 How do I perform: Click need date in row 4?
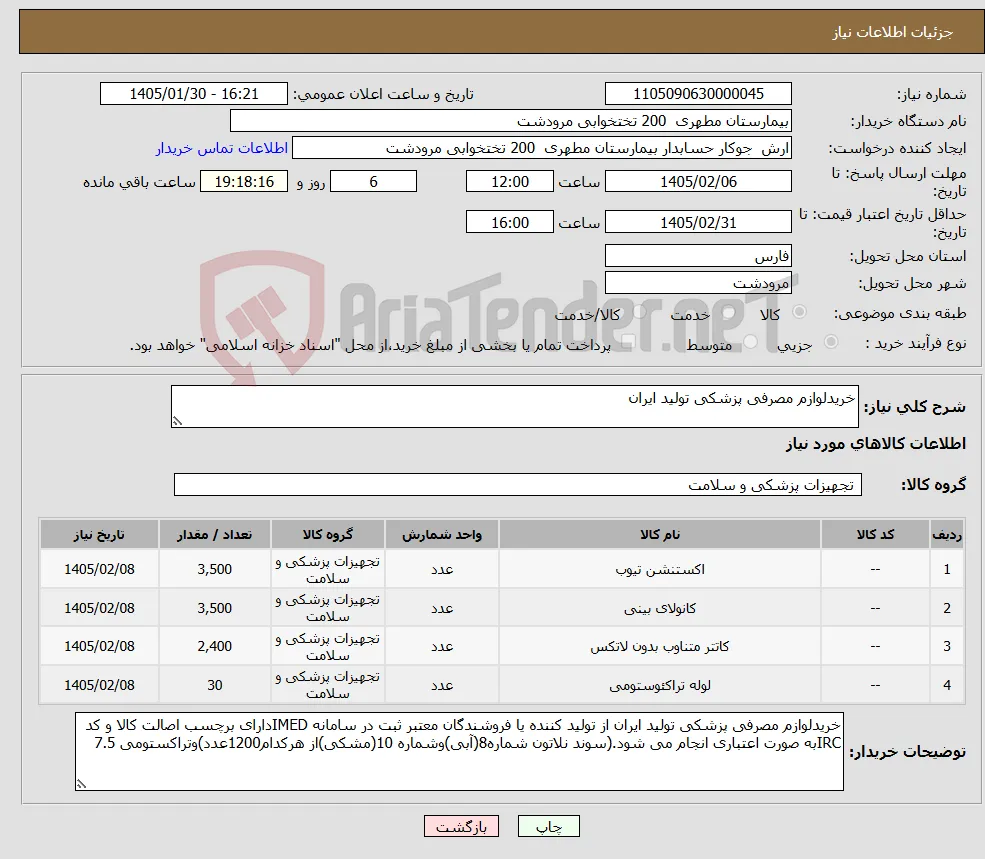99,686
